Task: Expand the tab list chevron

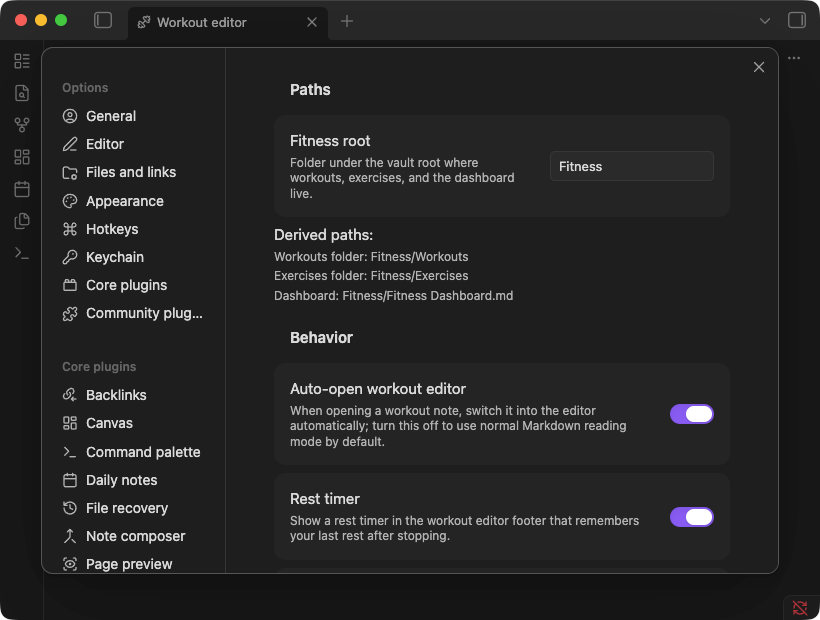Action: pos(765,21)
